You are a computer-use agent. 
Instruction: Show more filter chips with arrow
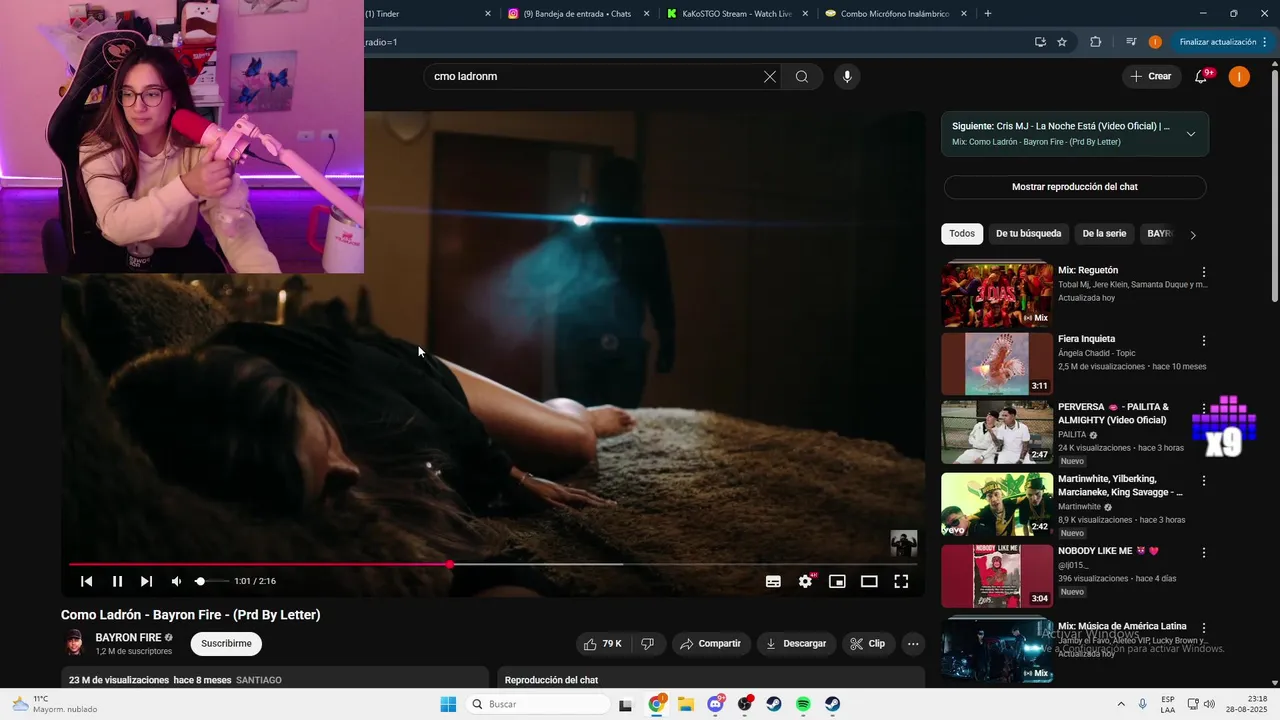pos(1193,235)
